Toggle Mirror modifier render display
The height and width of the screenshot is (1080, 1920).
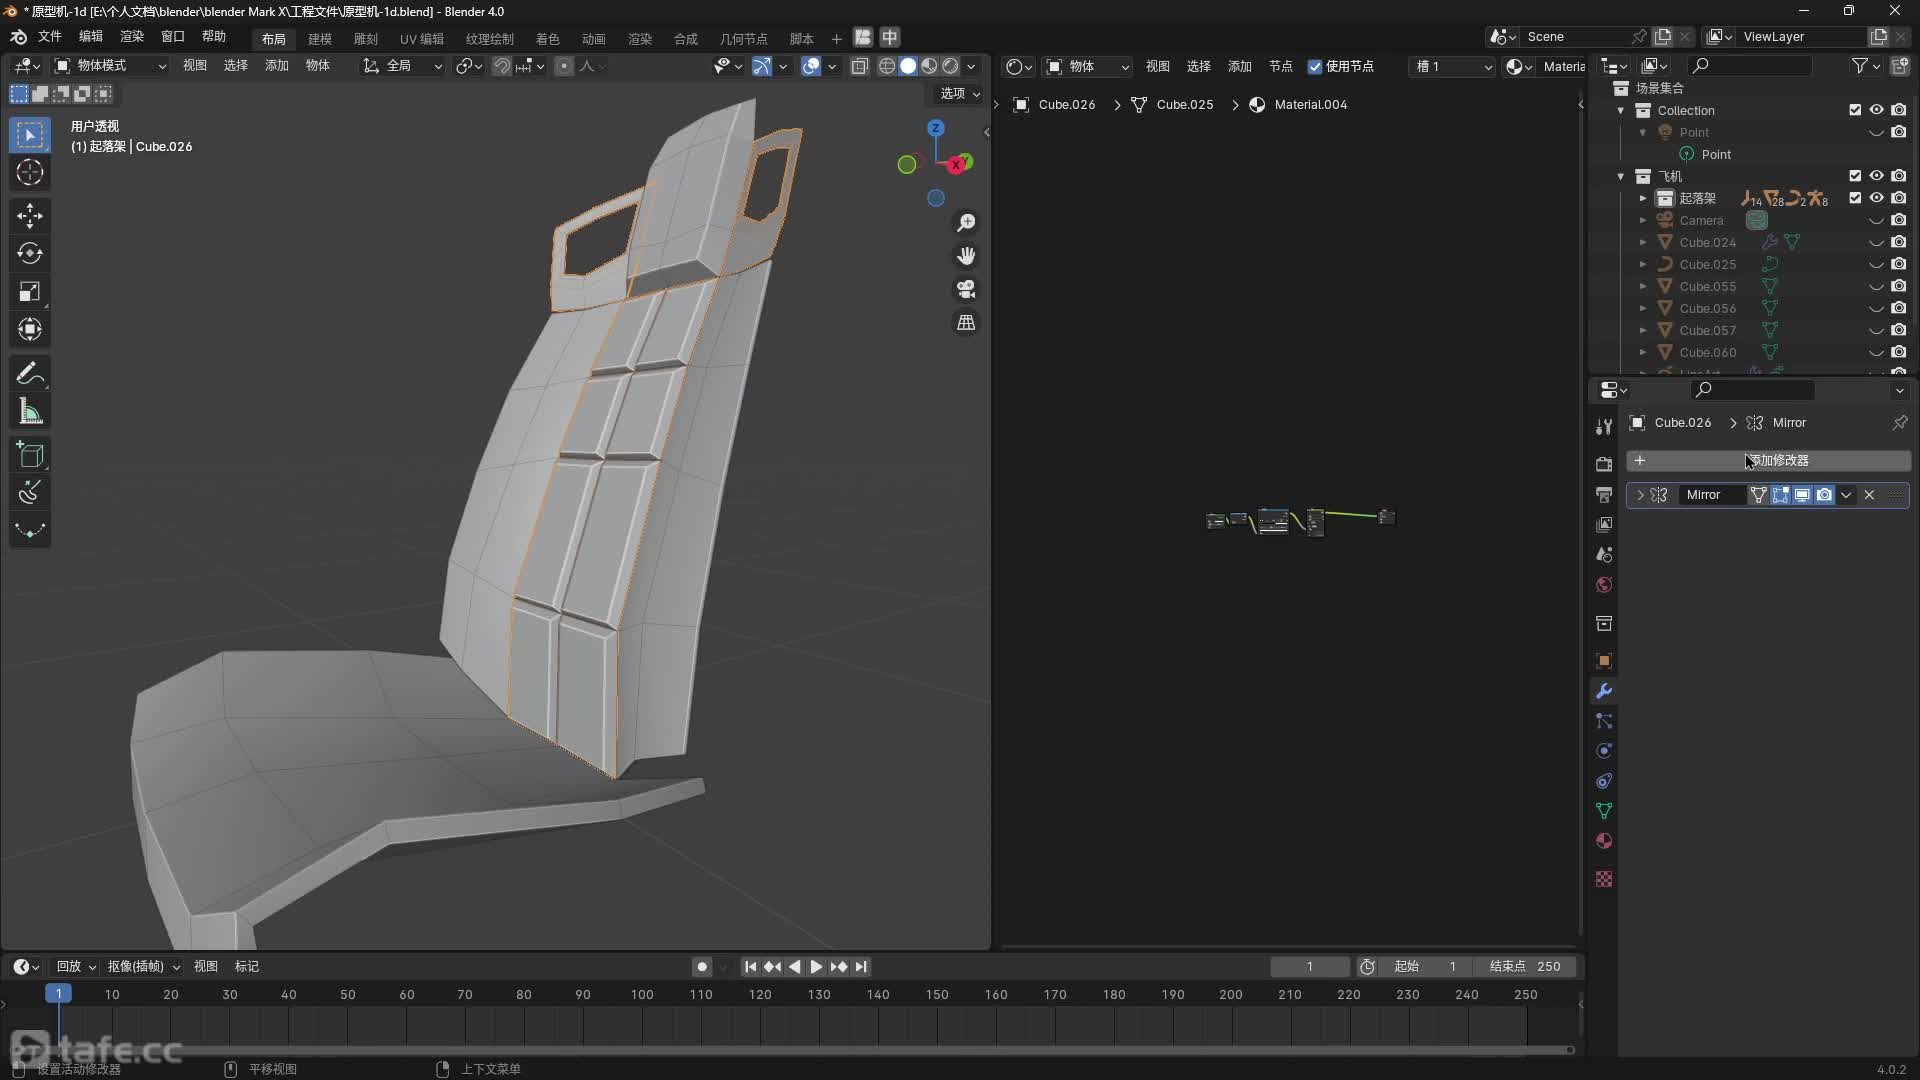[x=1824, y=495]
